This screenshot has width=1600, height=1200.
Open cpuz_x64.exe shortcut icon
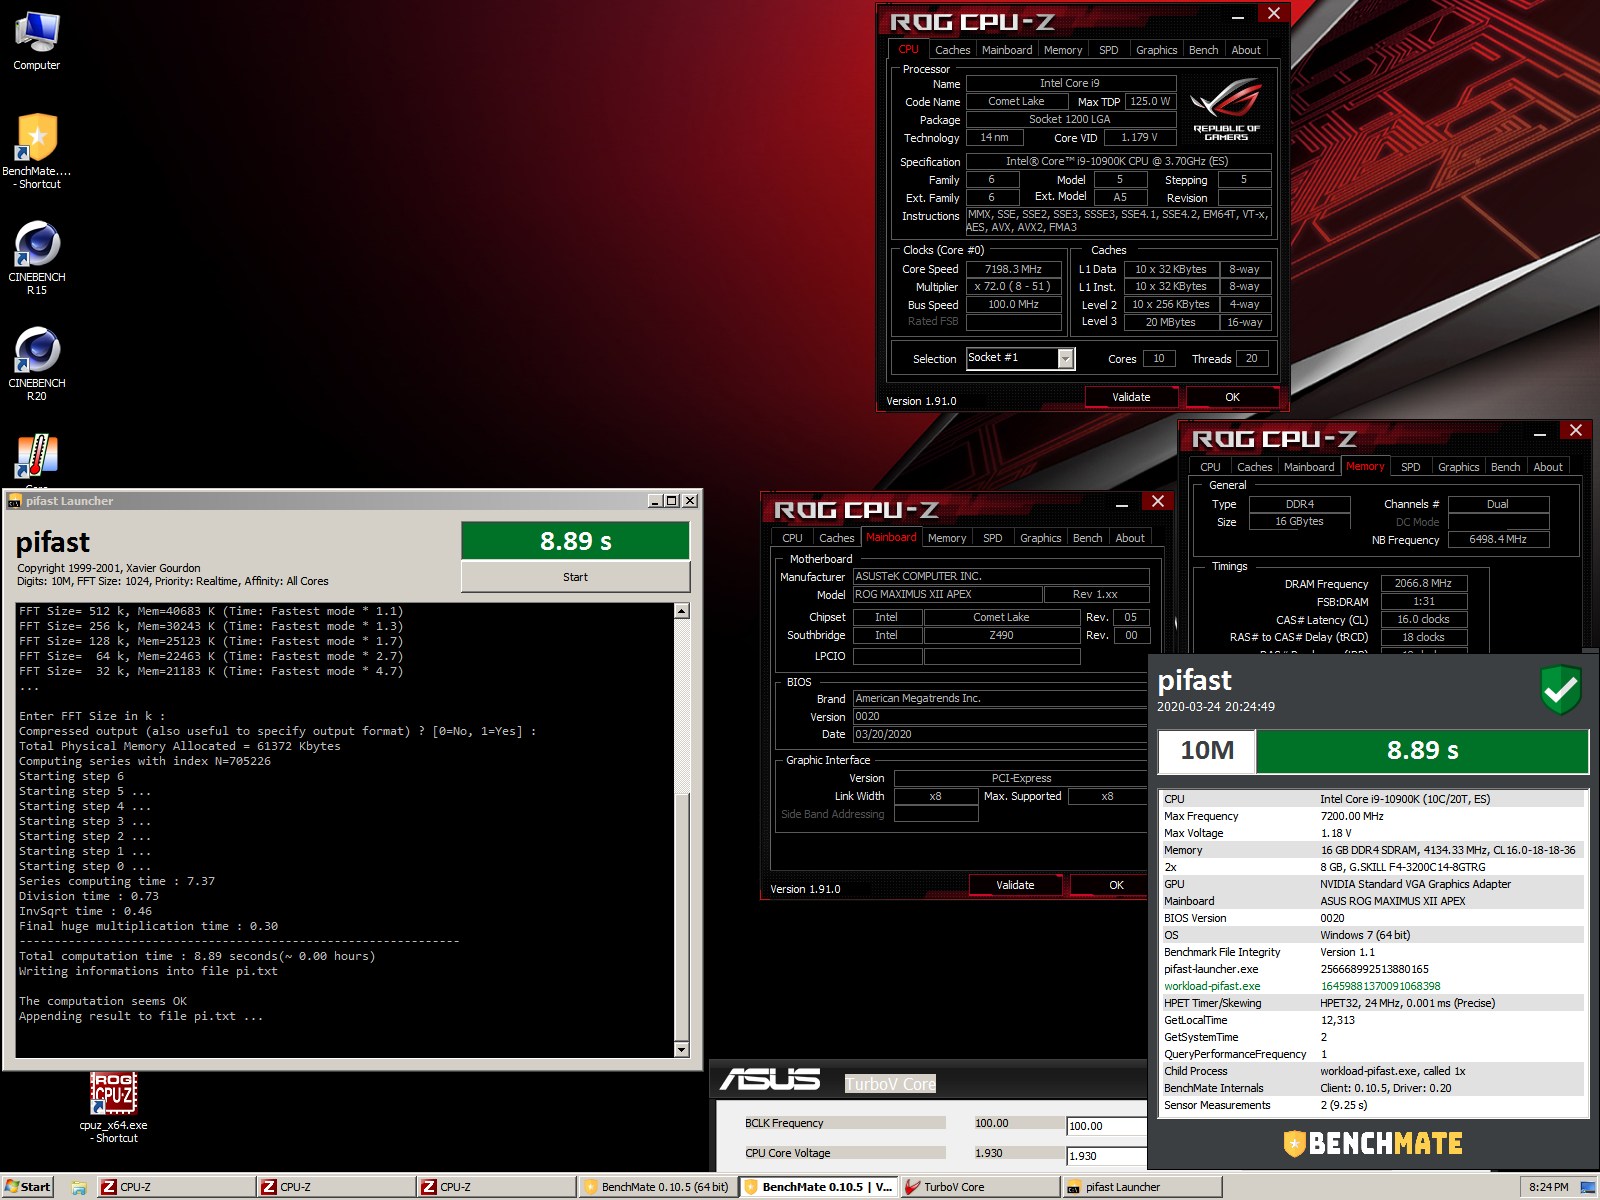pos(113,1108)
